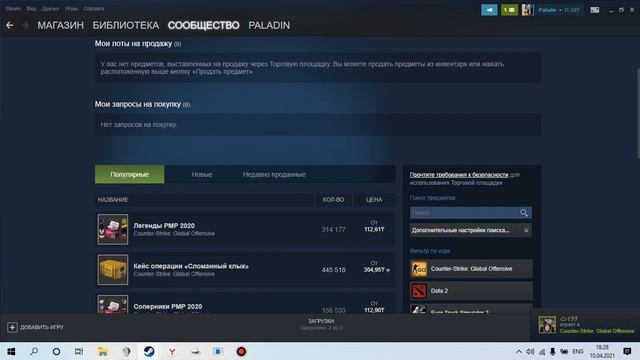Go to PALADIN profile section
The width and height of the screenshot is (640, 360).
pyautogui.click(x=269, y=25)
